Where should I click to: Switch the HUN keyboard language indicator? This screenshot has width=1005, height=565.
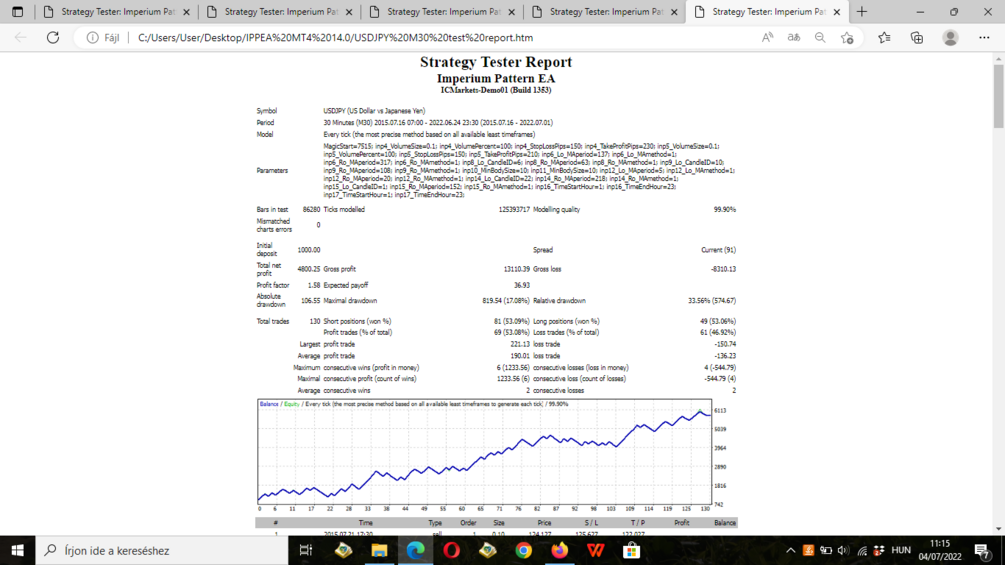pyautogui.click(x=901, y=550)
